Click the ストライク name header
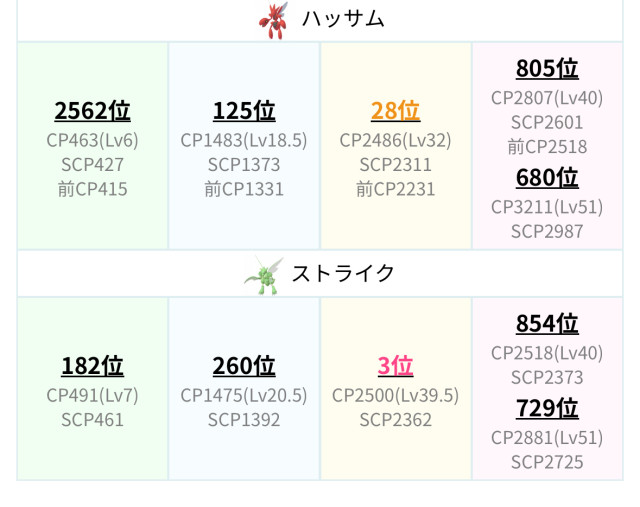Viewport: 640px width, 507px height. pyautogui.click(x=343, y=274)
